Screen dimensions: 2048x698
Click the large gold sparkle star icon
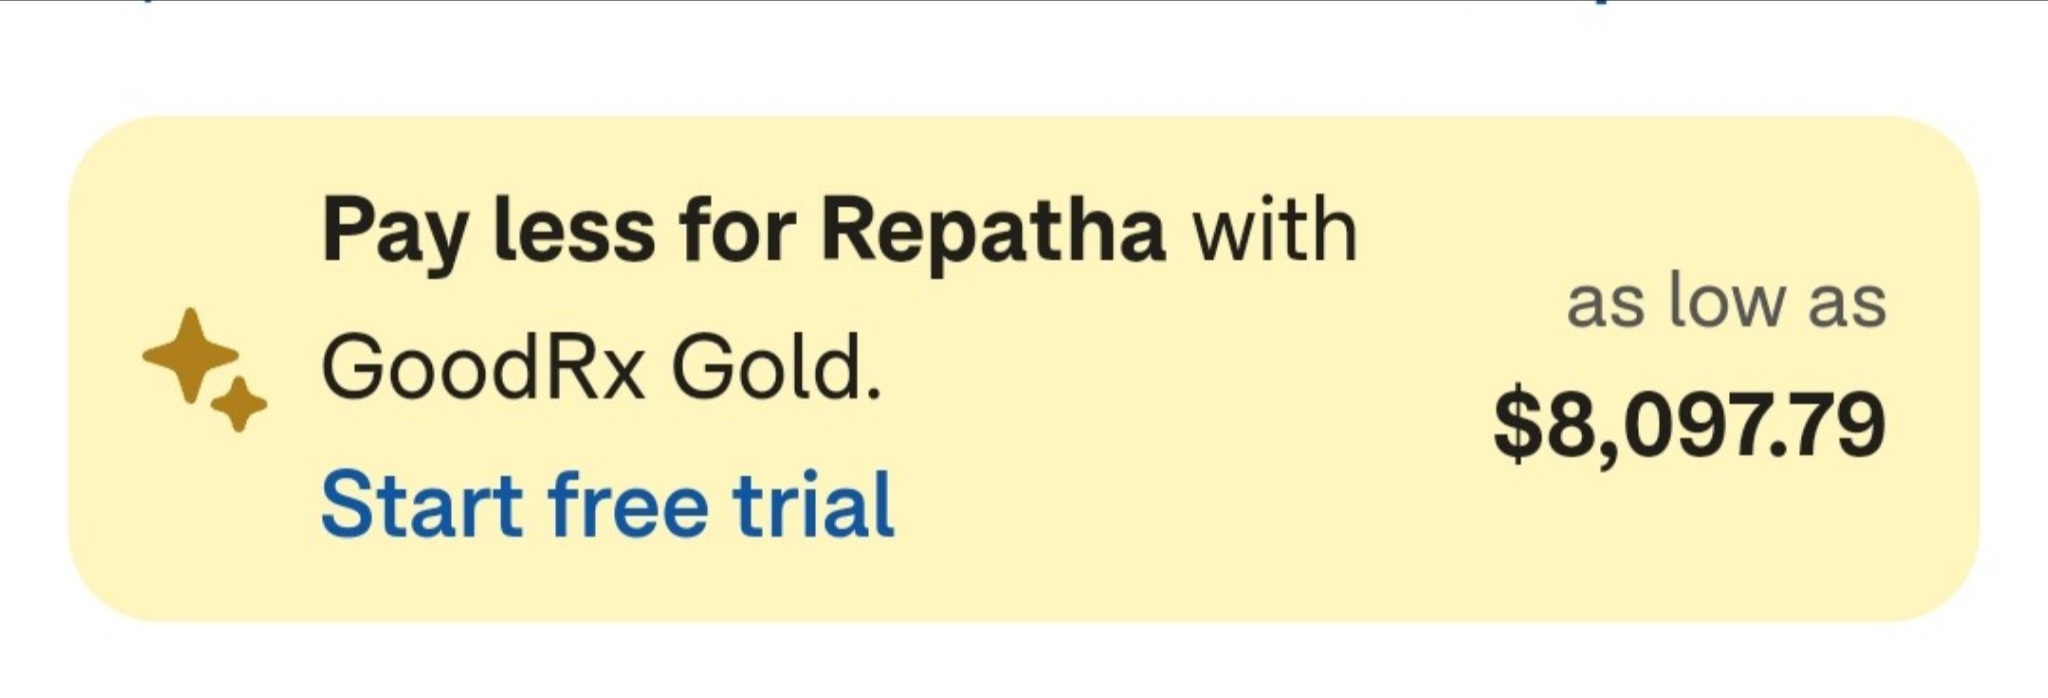[x=191, y=356]
